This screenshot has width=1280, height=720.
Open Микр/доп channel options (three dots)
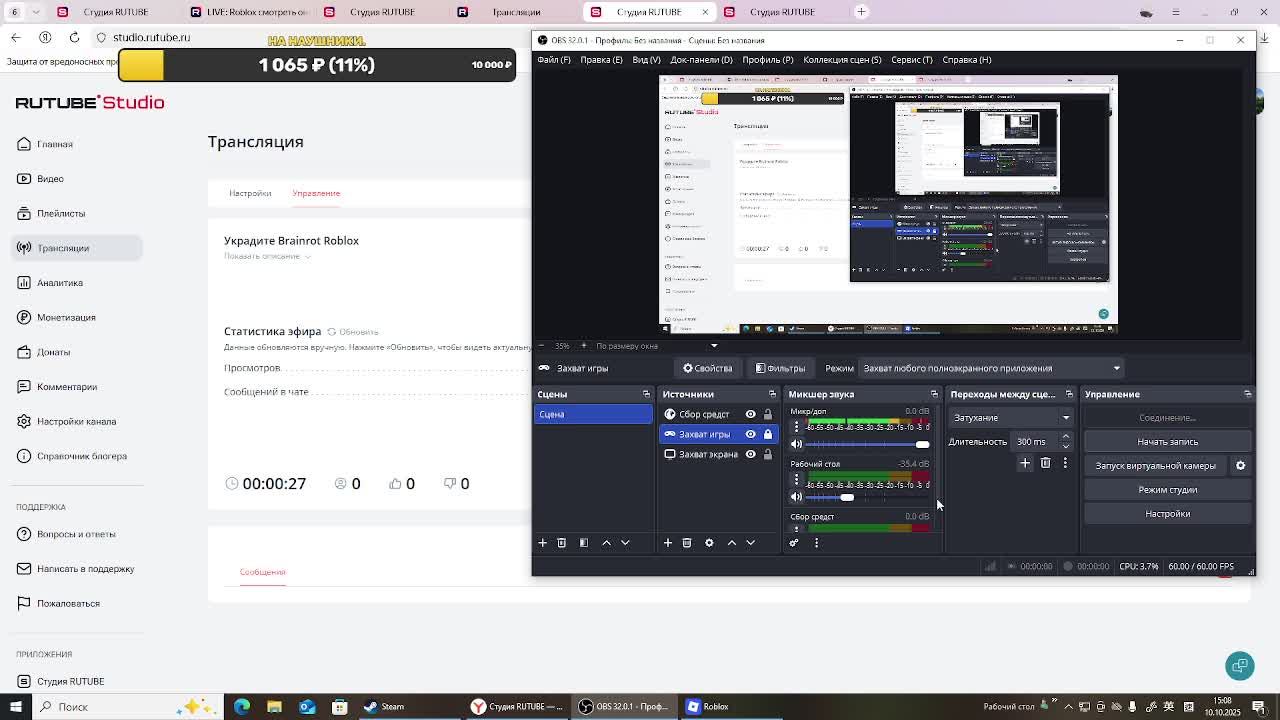(x=797, y=427)
